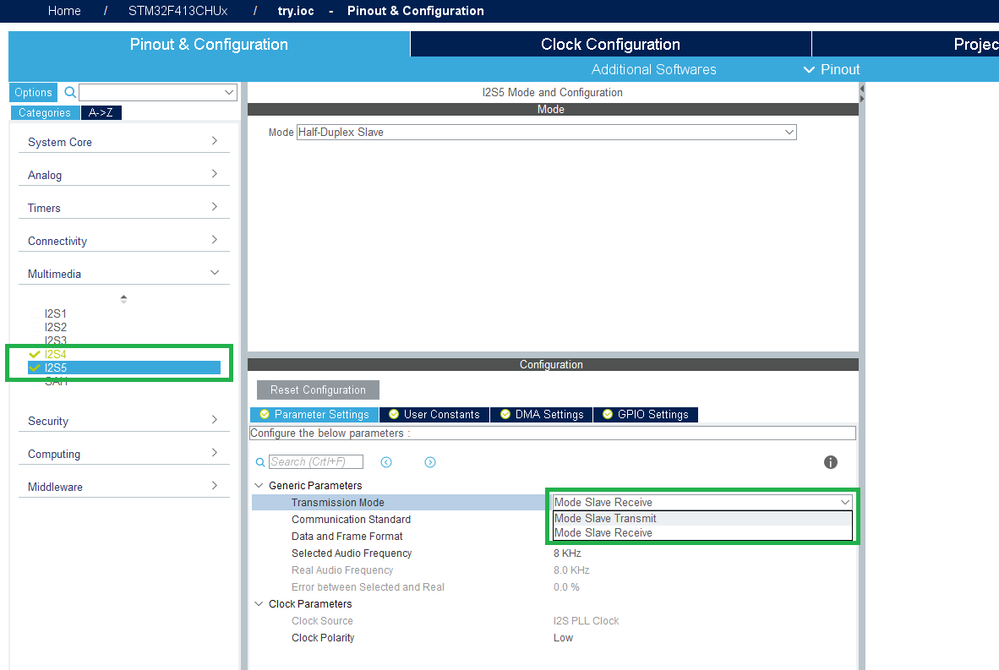This screenshot has height=670, width=999.
Task: Select Clock Polarity parameter
Action: pos(323,638)
